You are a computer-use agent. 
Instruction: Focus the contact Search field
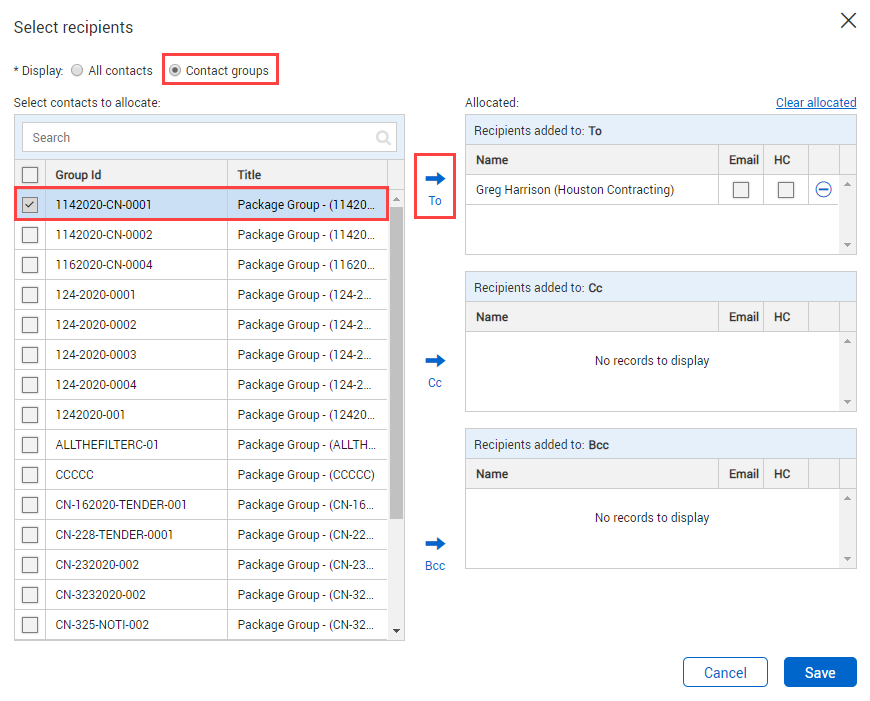point(209,137)
